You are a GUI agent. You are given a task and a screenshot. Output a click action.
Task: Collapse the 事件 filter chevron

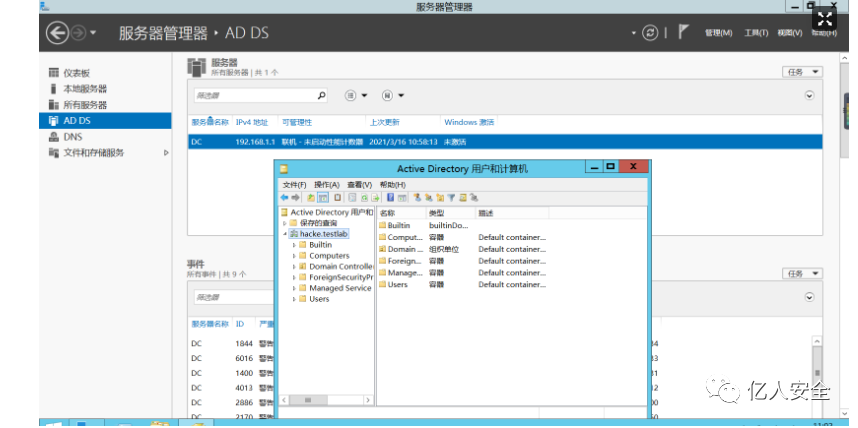[x=809, y=297]
